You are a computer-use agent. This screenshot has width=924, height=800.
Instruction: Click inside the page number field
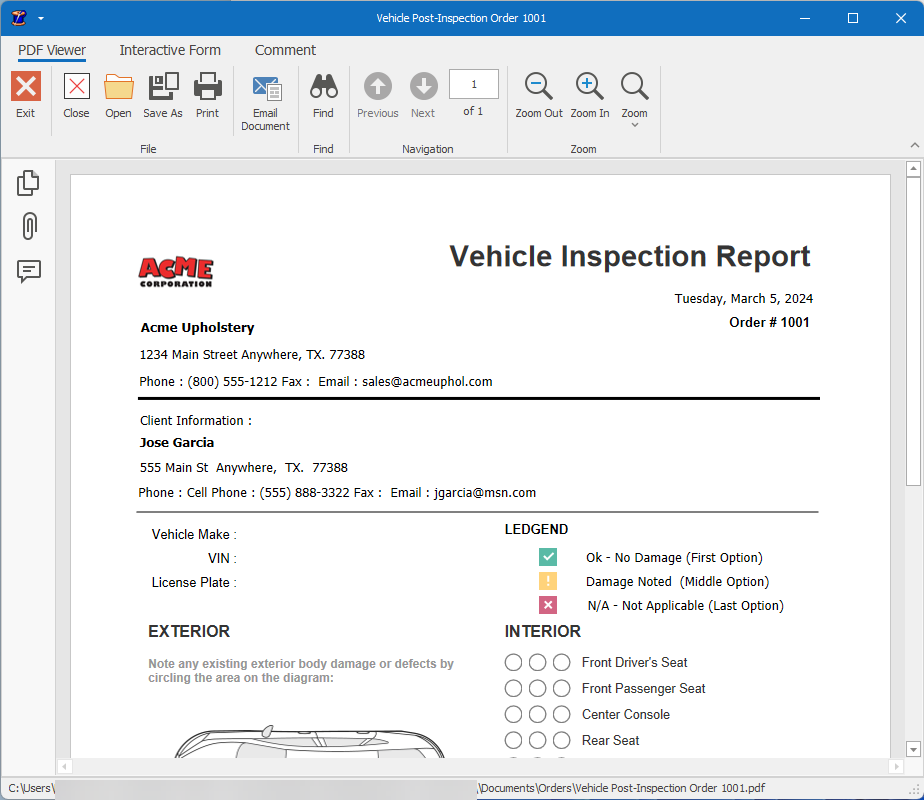tap(473, 84)
